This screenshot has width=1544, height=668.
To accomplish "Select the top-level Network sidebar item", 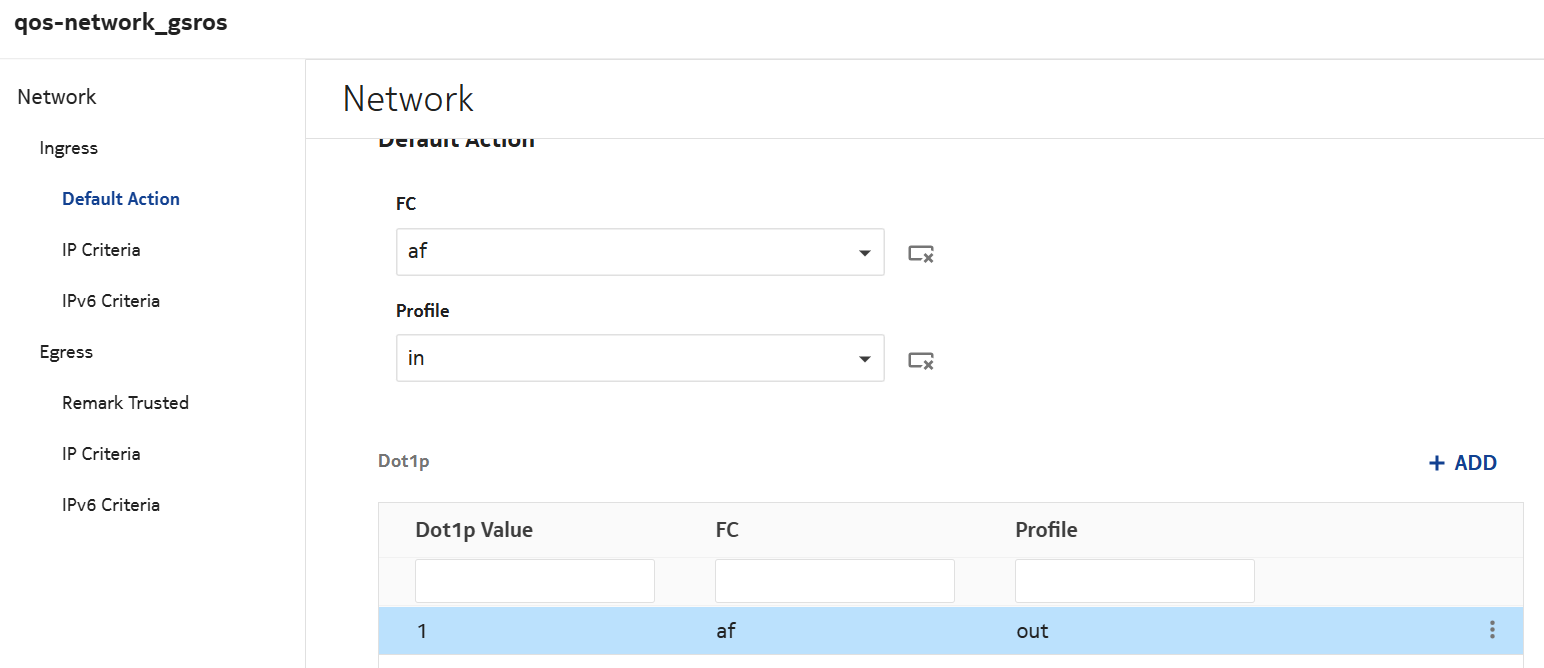I will click(57, 97).
